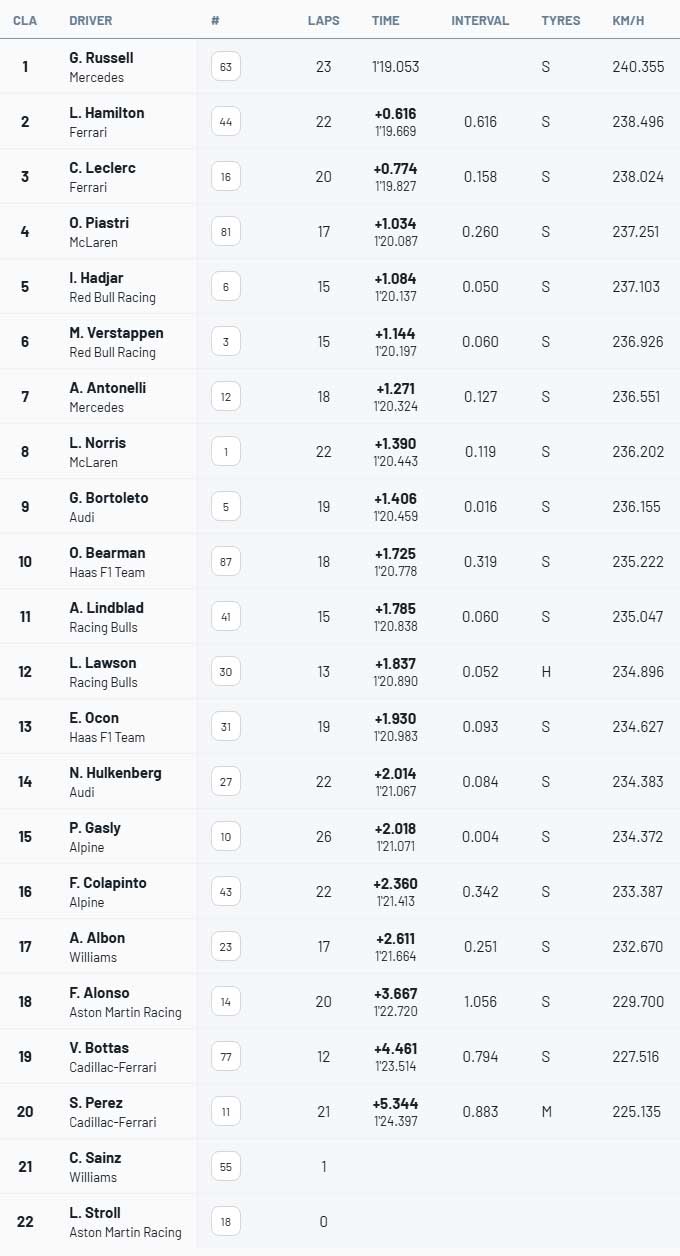Click Verstappen's number 3 badge
The width and height of the screenshot is (680, 1256).
coord(226,342)
